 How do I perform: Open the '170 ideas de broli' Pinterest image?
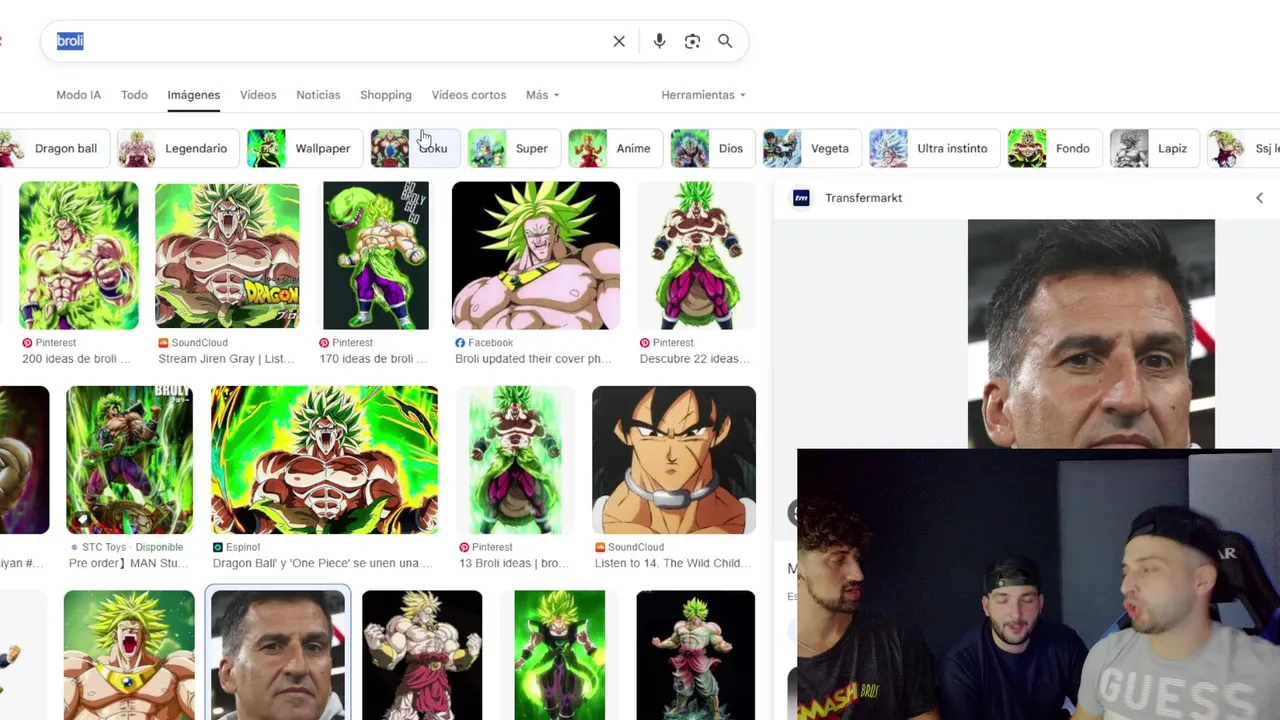(376, 255)
